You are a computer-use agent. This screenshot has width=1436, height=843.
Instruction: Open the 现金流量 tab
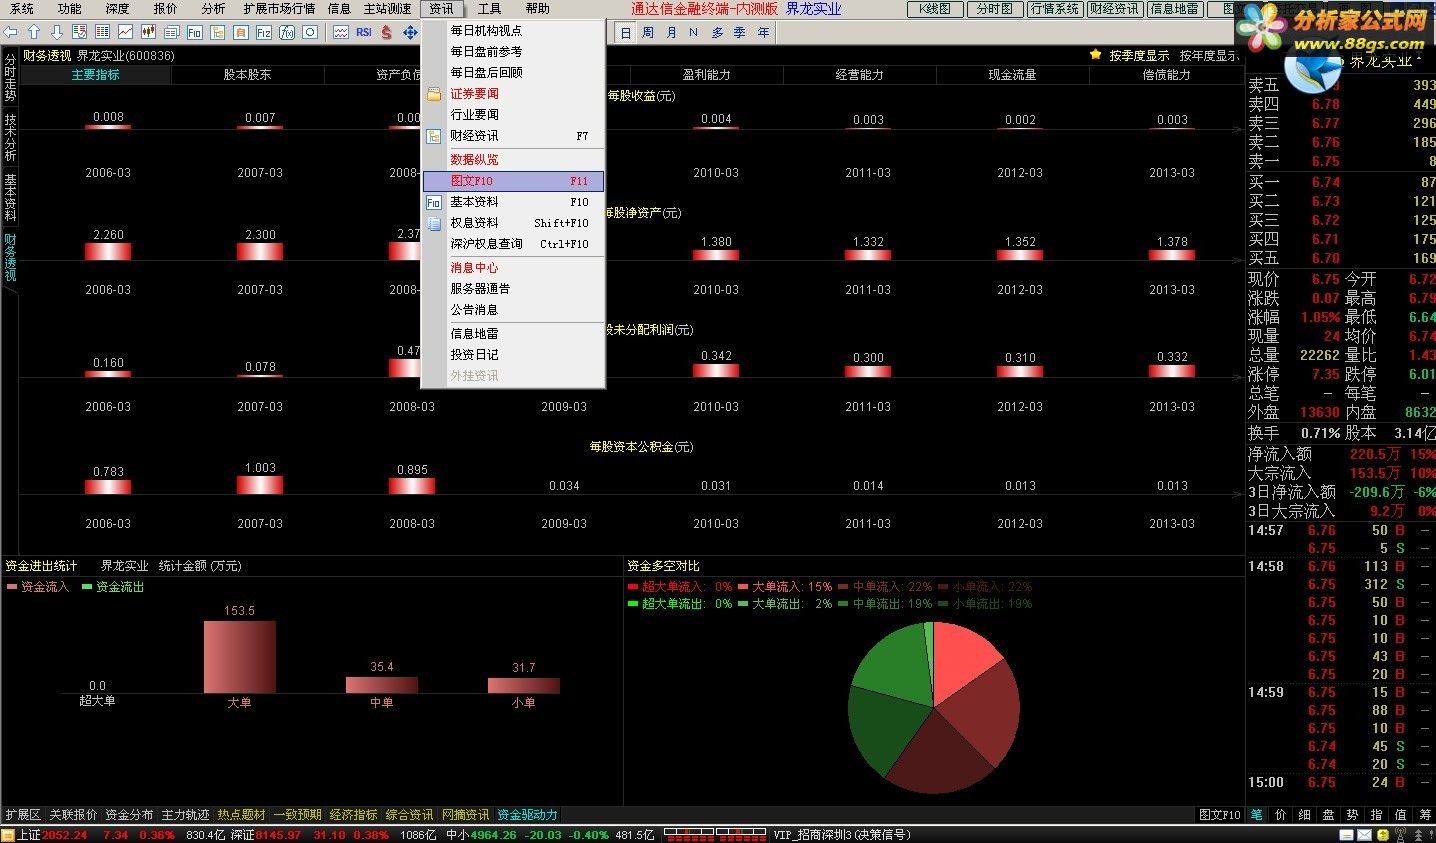1012,75
